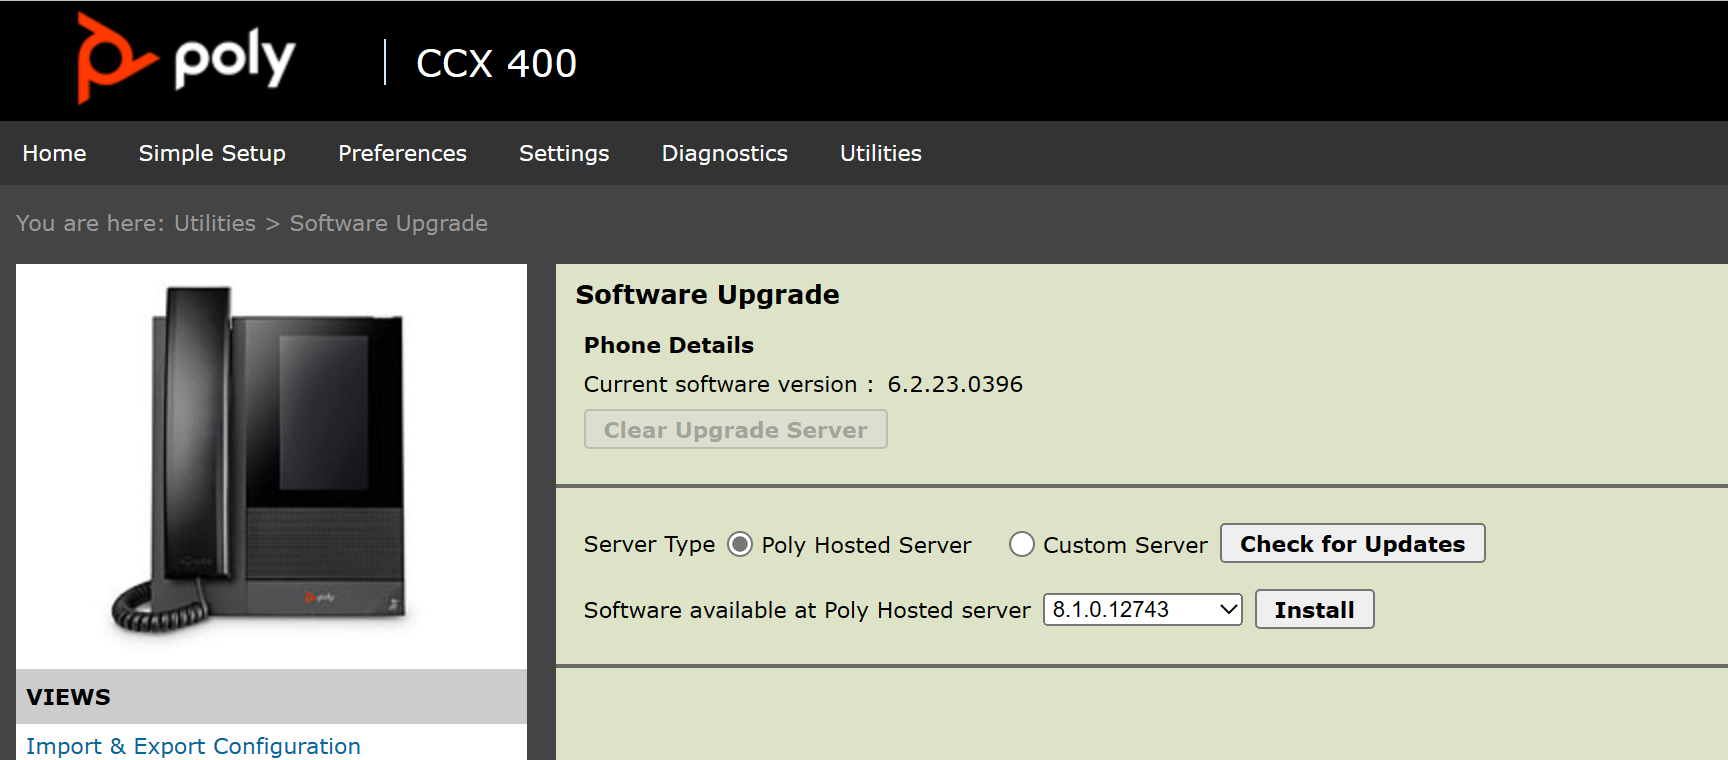Click the Poly logo in header
1728x760 pixels.
click(187, 58)
